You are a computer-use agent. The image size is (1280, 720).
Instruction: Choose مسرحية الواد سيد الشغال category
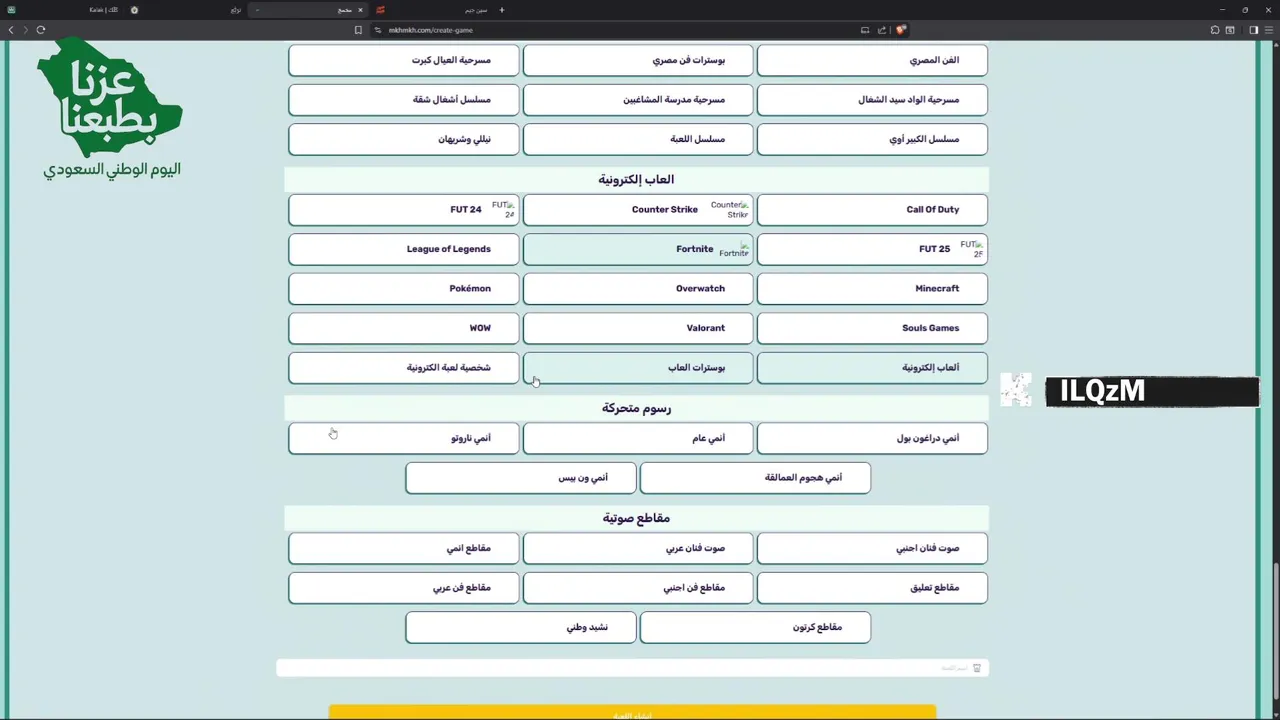coord(872,100)
